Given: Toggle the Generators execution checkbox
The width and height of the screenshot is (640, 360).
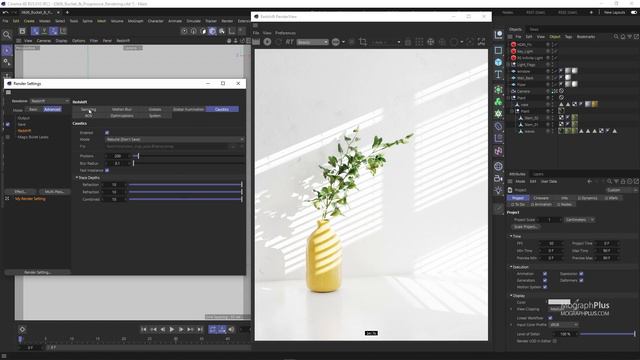Looking at the screenshot, I should click(x=545, y=280).
